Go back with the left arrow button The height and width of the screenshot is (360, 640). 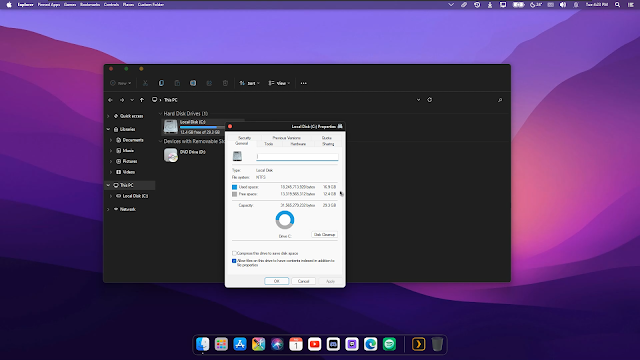point(110,100)
